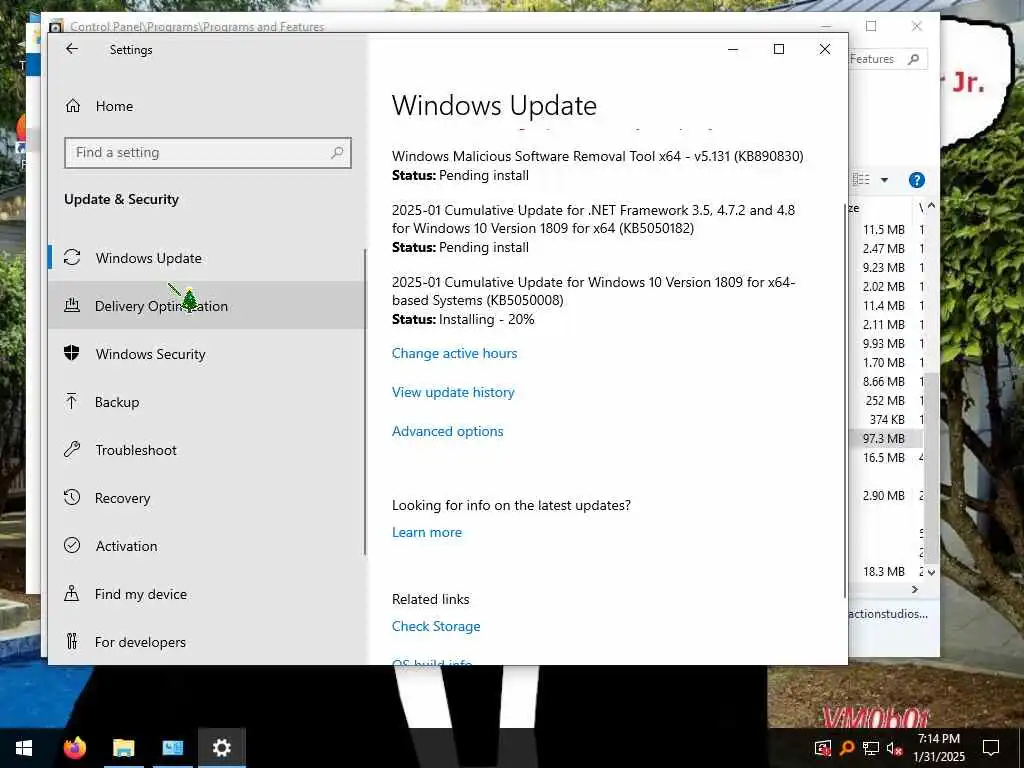
Task: Click the red tray icon beside the magnifier
Action: [823, 748]
